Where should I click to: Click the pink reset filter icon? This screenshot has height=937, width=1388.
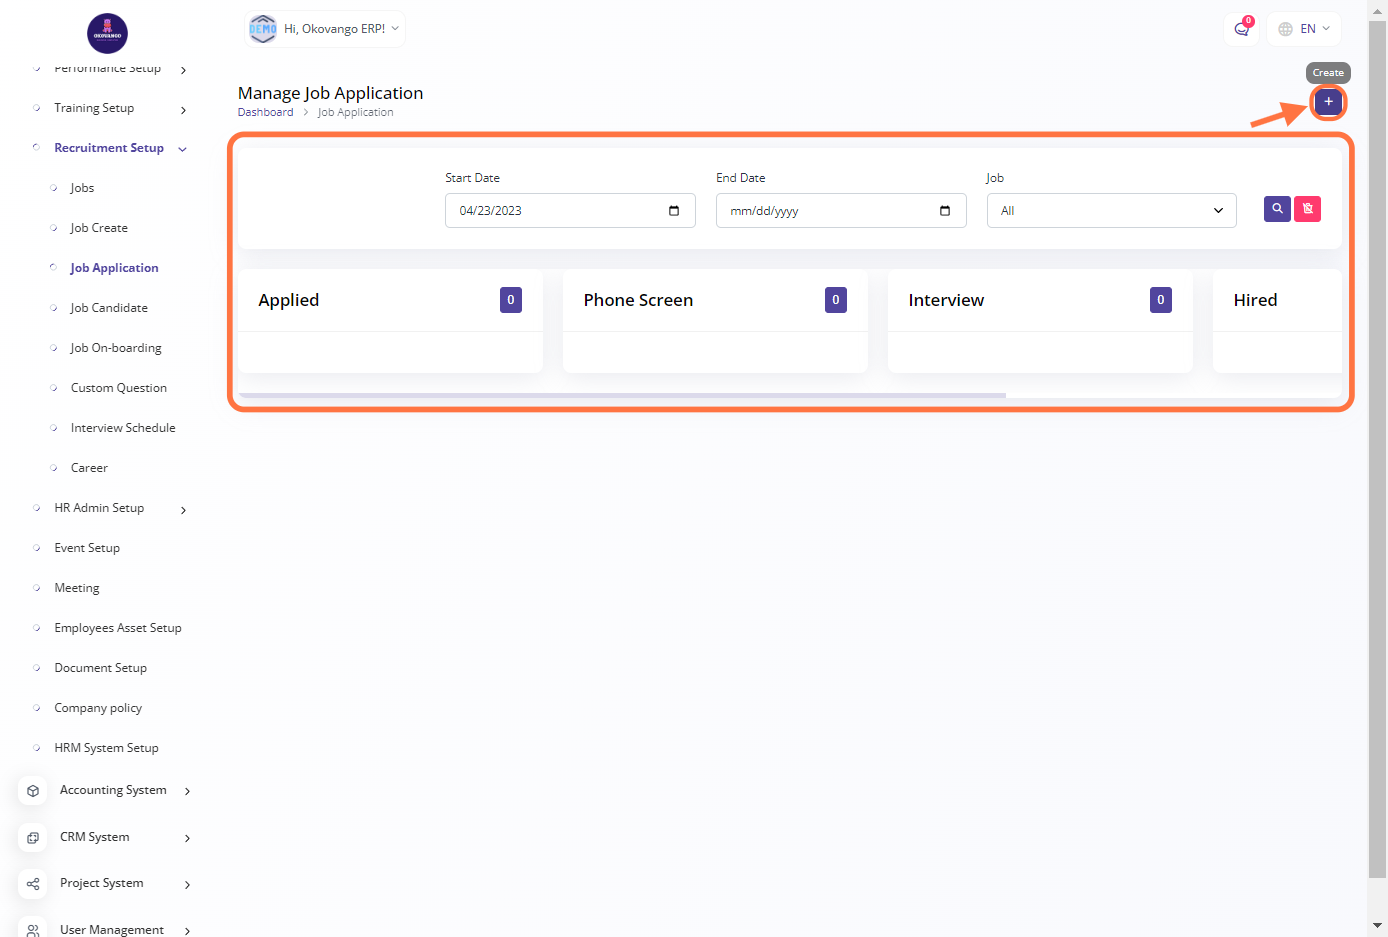click(1307, 209)
